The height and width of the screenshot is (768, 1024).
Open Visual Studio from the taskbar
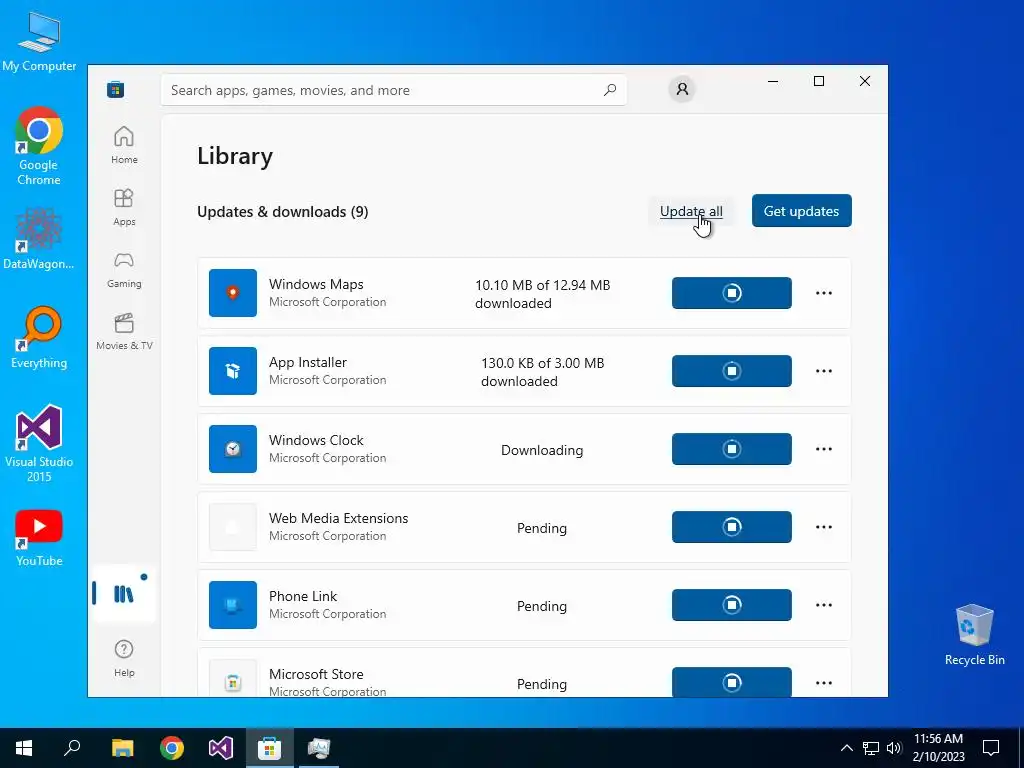pyautogui.click(x=221, y=748)
